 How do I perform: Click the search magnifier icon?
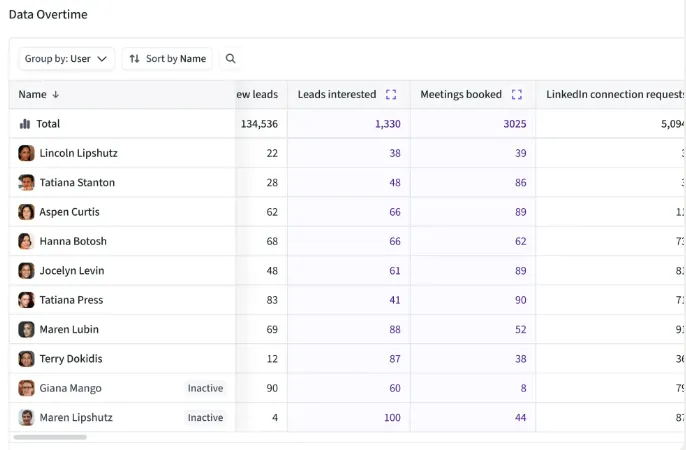(x=231, y=59)
